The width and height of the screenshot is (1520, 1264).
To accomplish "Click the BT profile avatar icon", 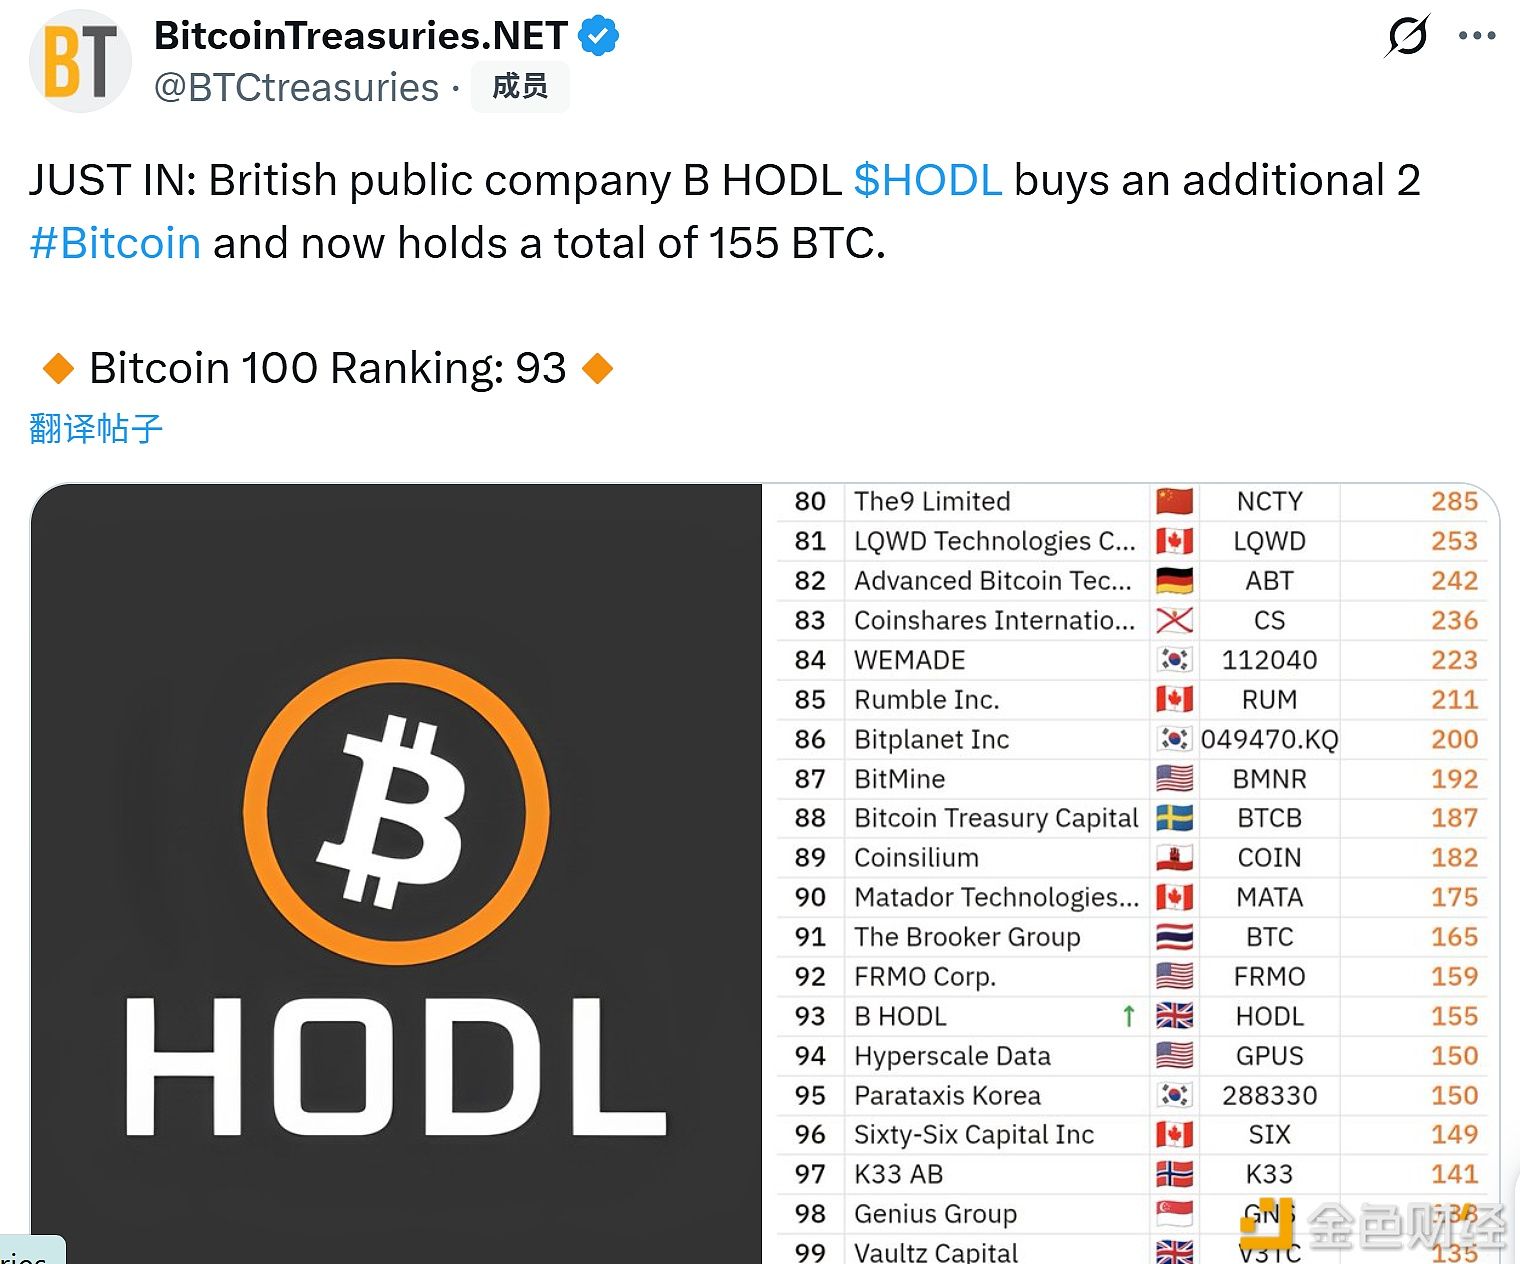I will click(80, 60).
